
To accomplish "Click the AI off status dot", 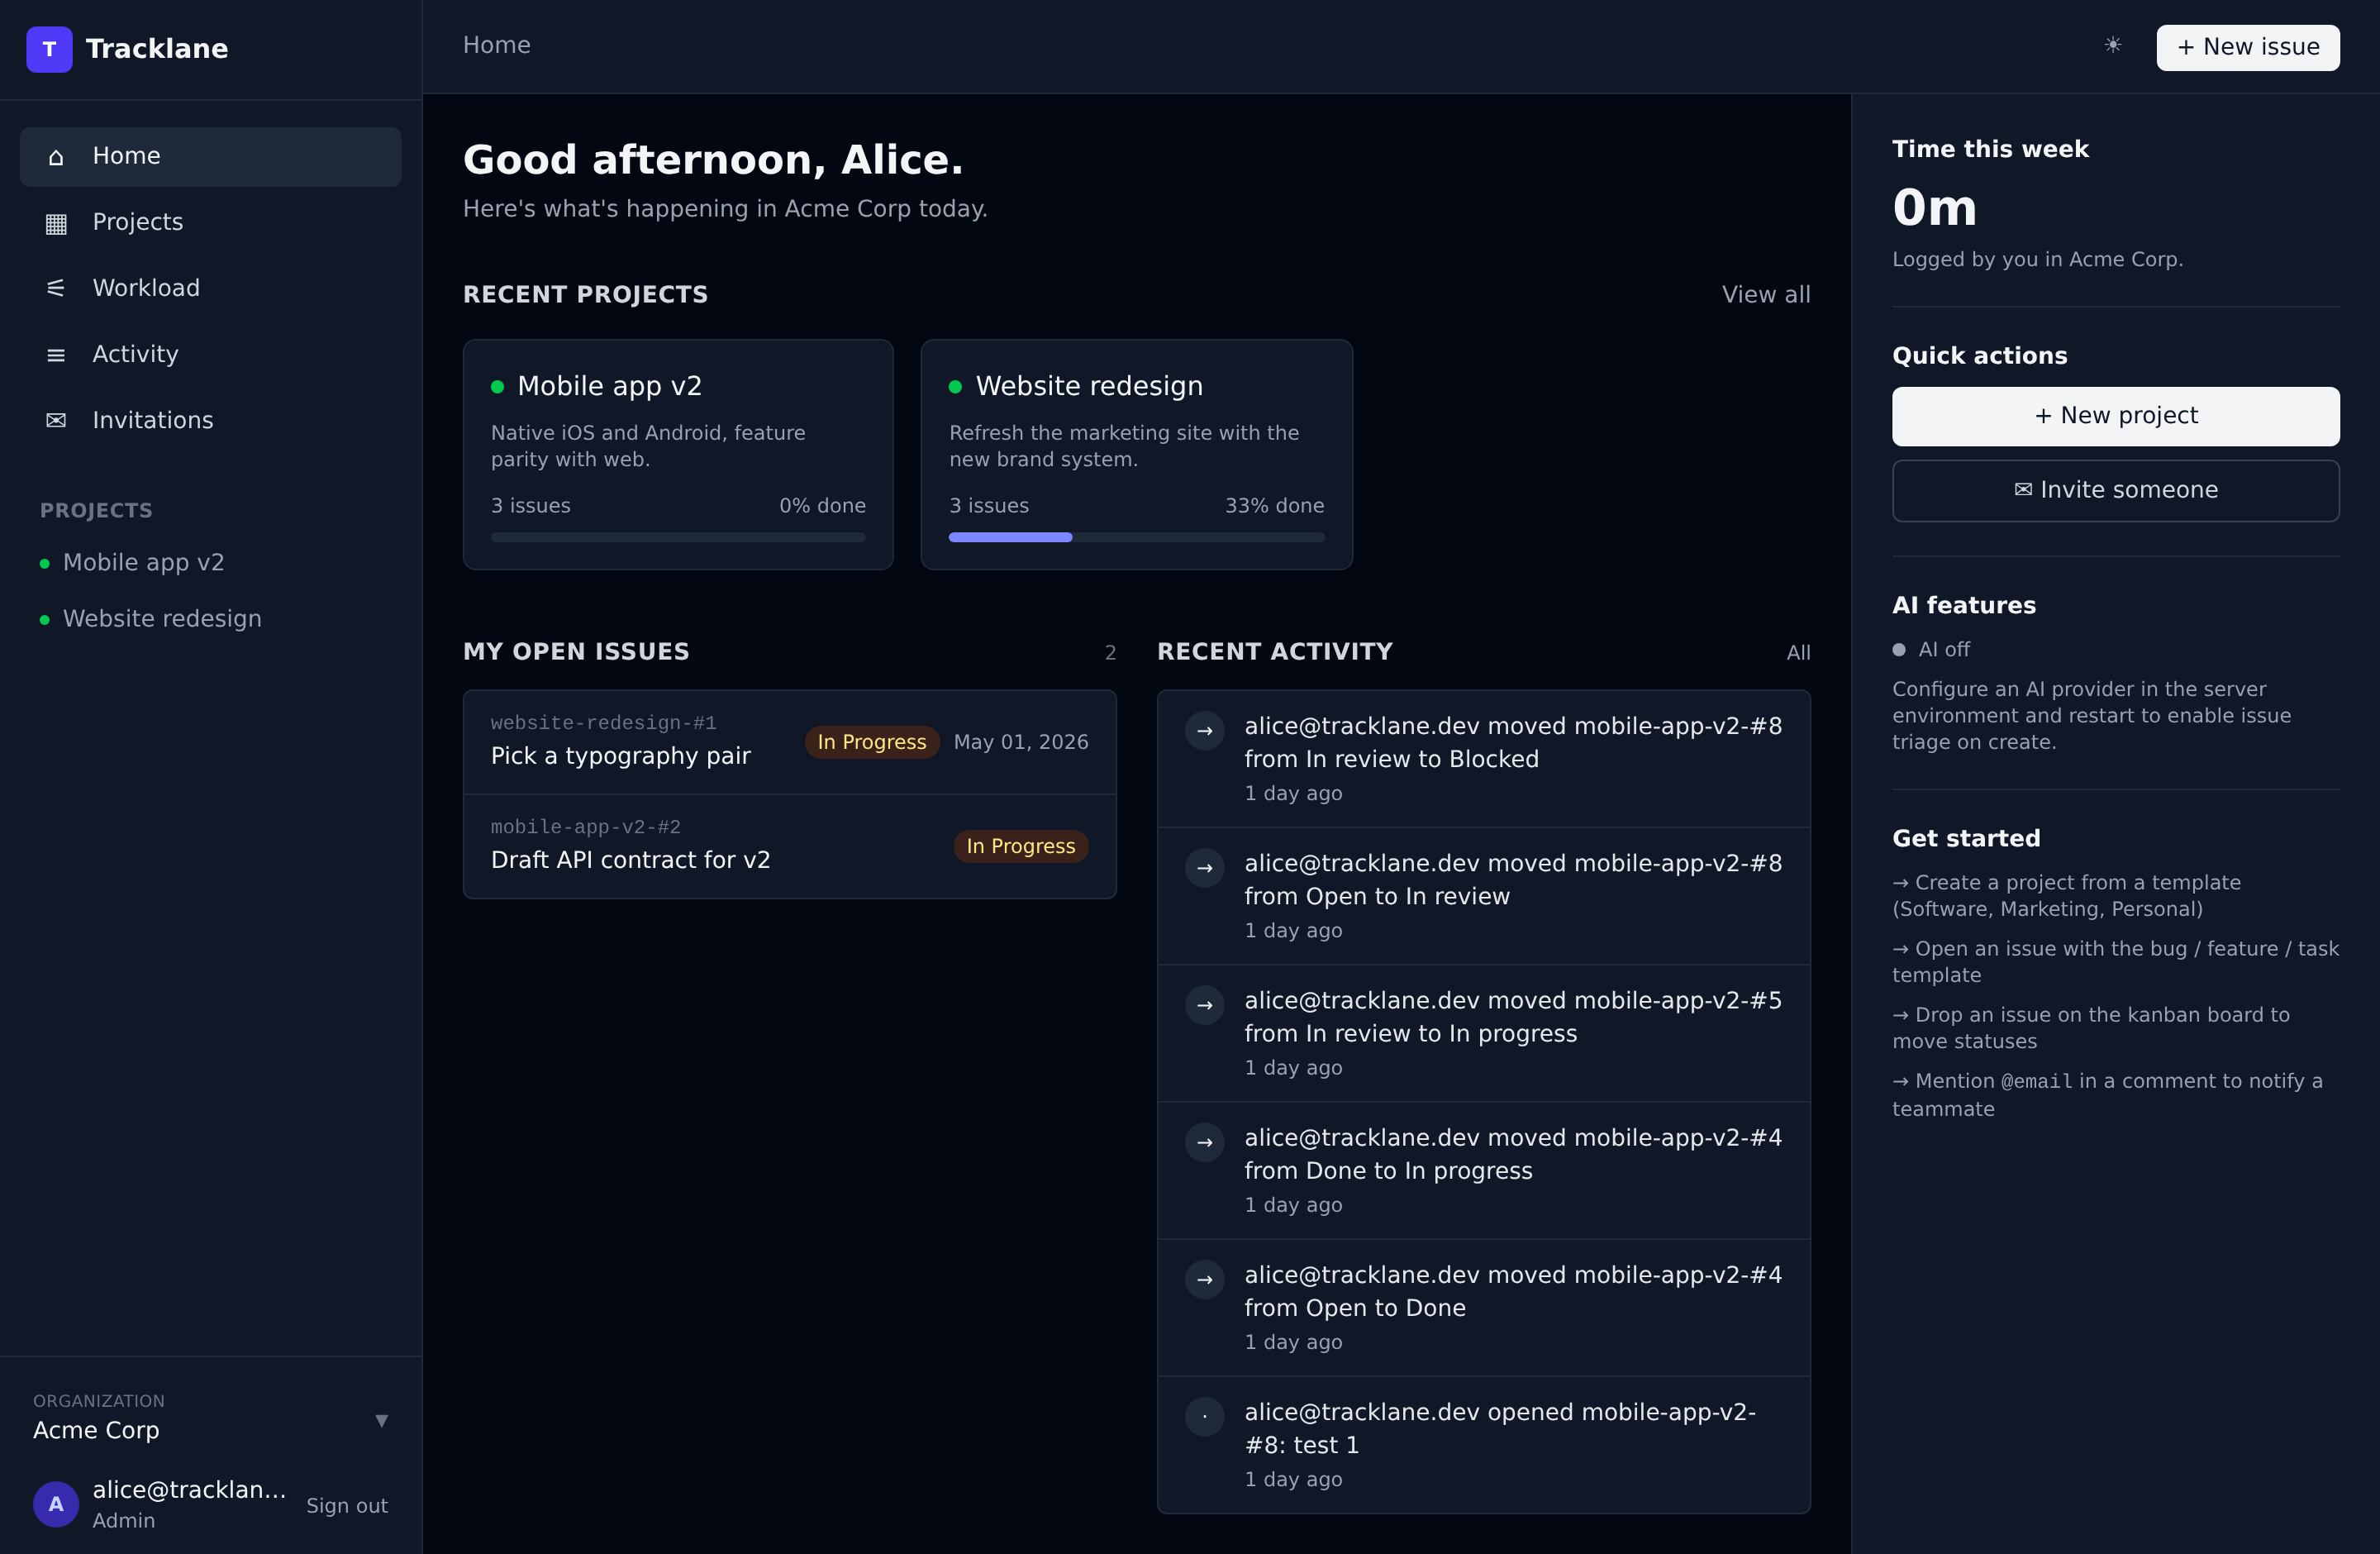I will (1899, 650).
